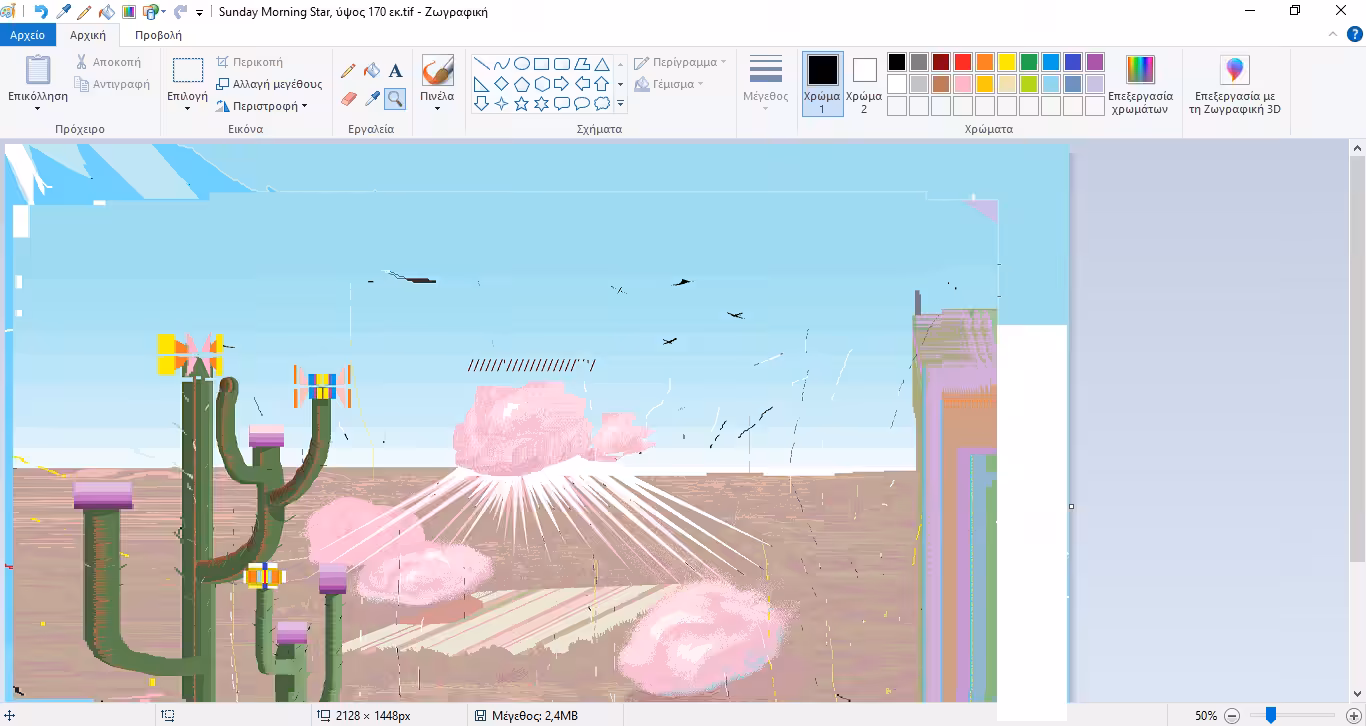The image size is (1366, 726).
Task: Choose the Right triangle shape
Action: pyautogui.click(x=481, y=84)
